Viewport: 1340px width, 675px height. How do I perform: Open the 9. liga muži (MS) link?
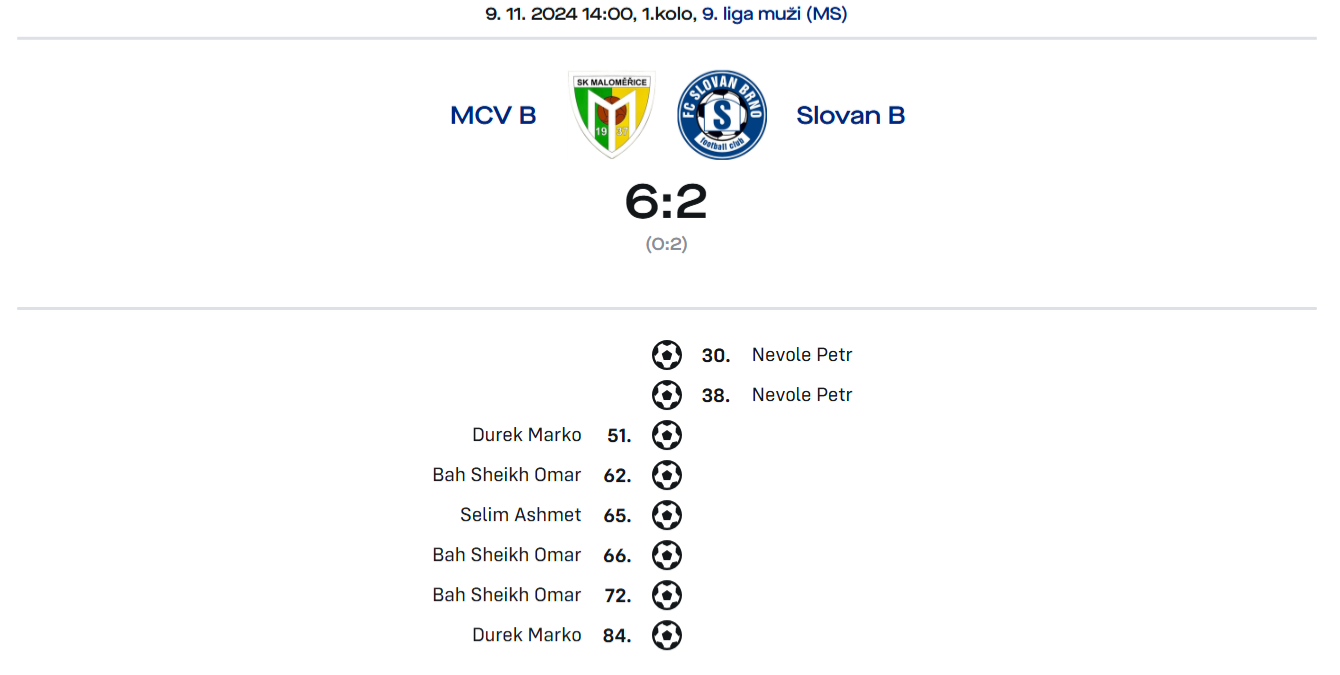pos(775,14)
